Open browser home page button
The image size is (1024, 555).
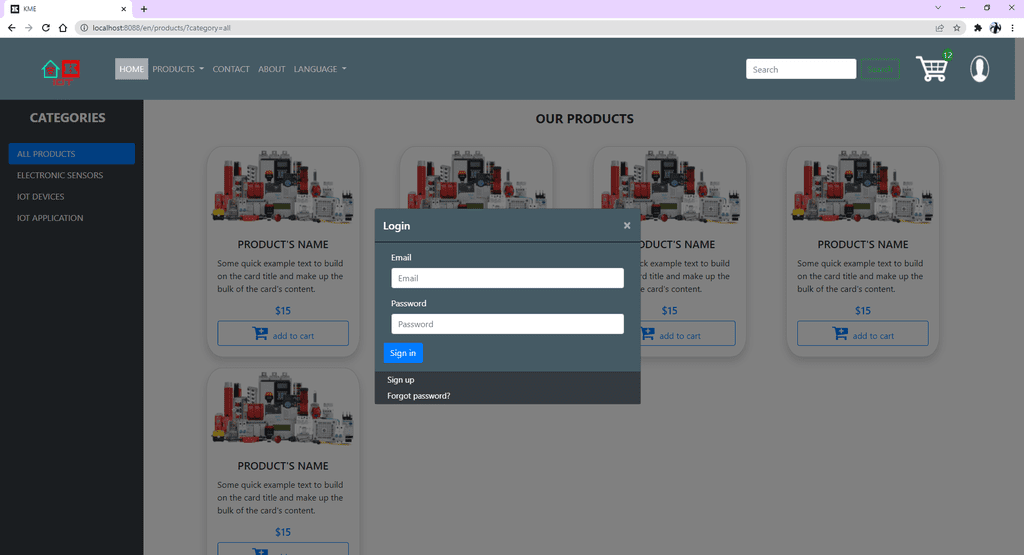[63, 27]
